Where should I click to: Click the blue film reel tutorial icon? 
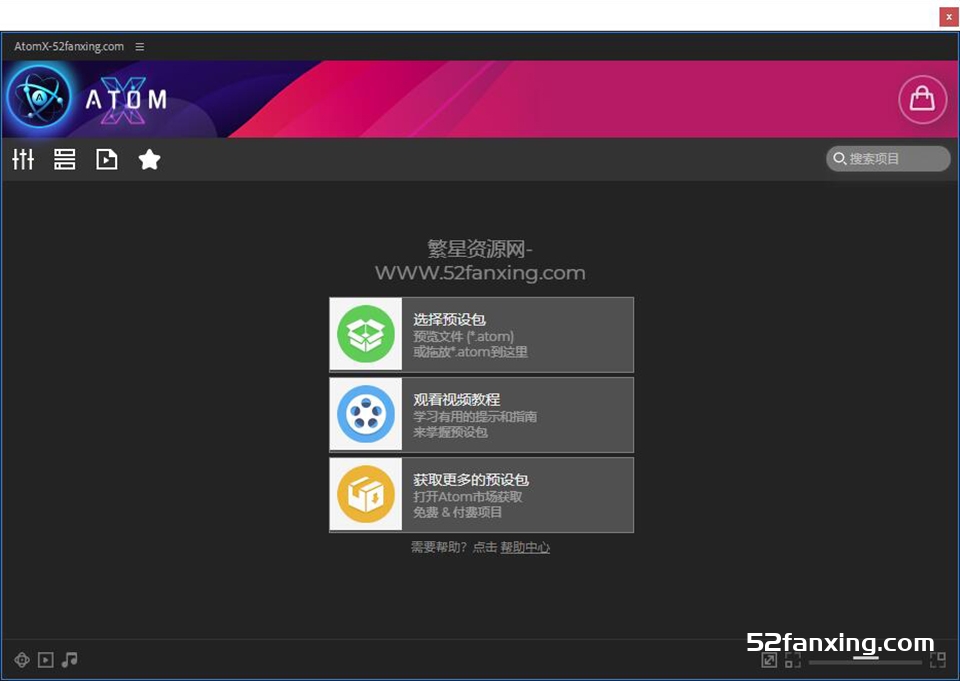pos(366,414)
